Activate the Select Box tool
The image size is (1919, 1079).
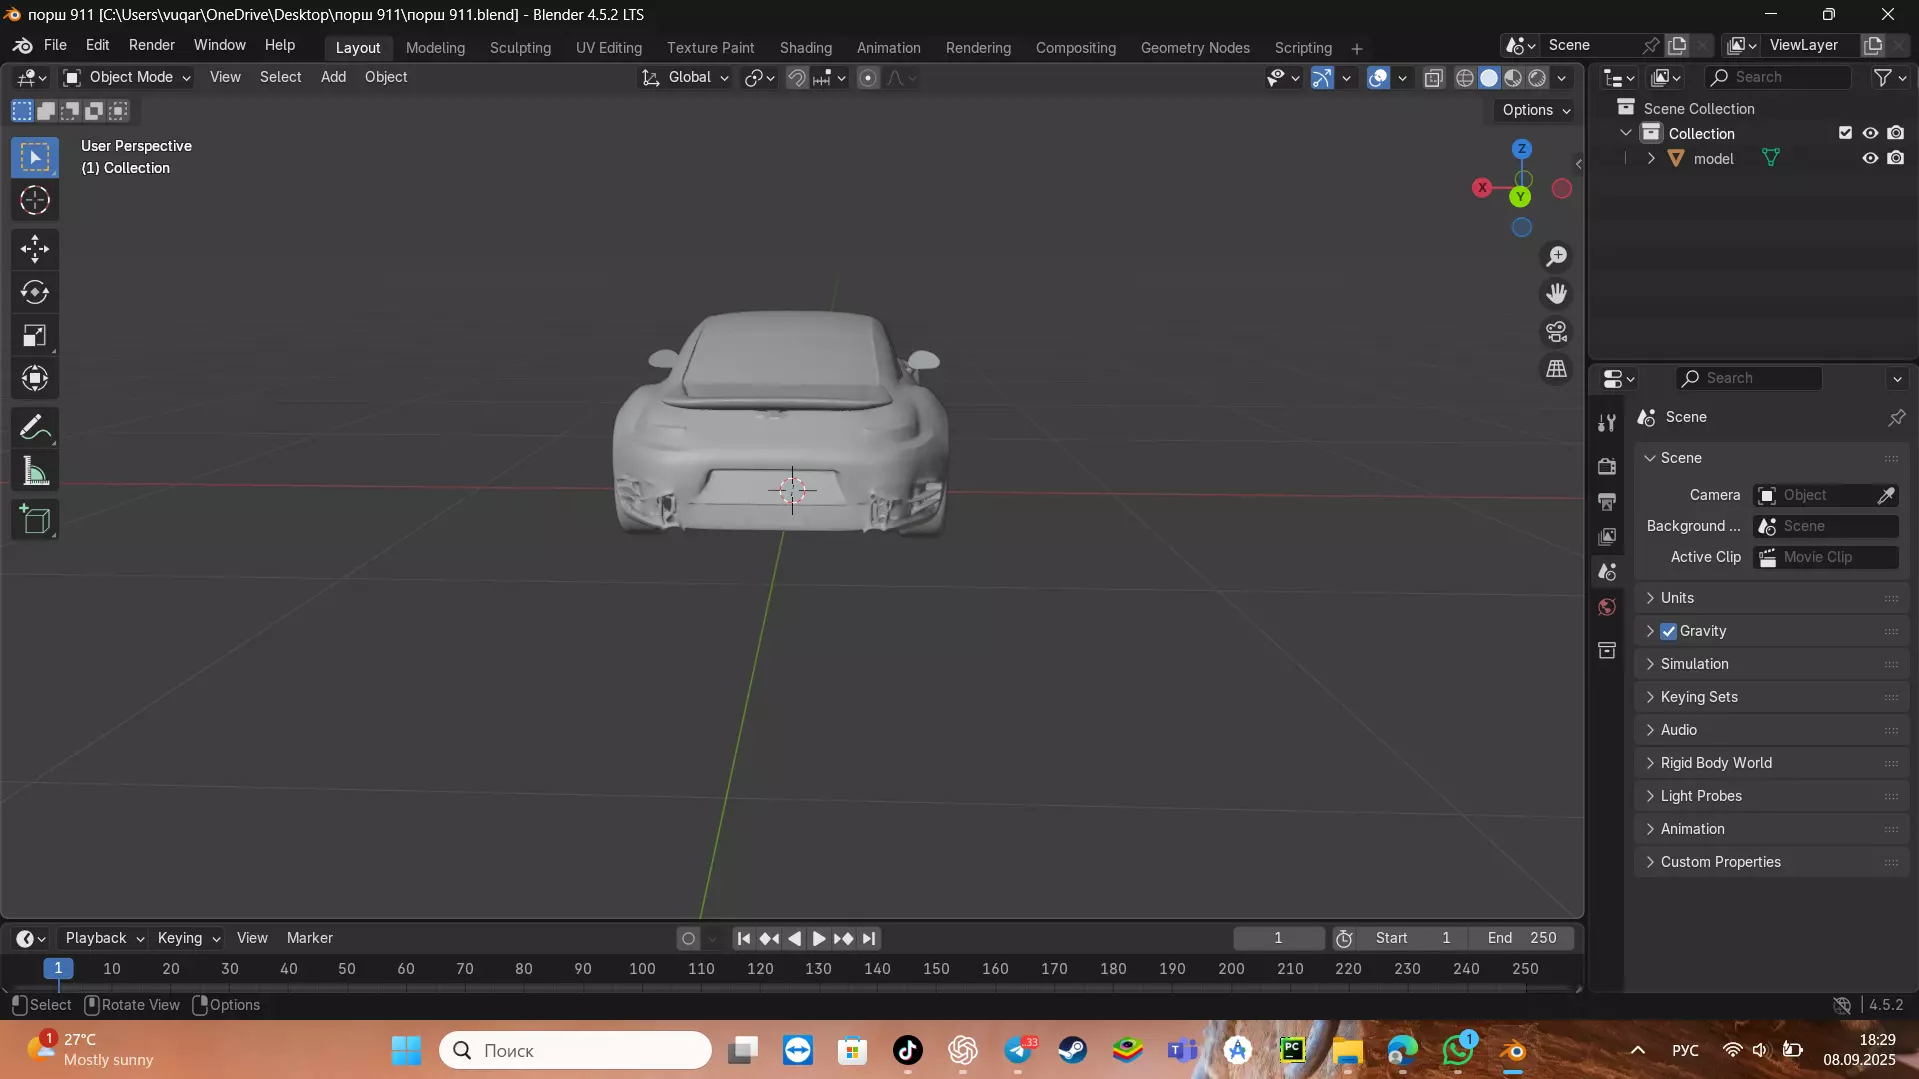35,158
